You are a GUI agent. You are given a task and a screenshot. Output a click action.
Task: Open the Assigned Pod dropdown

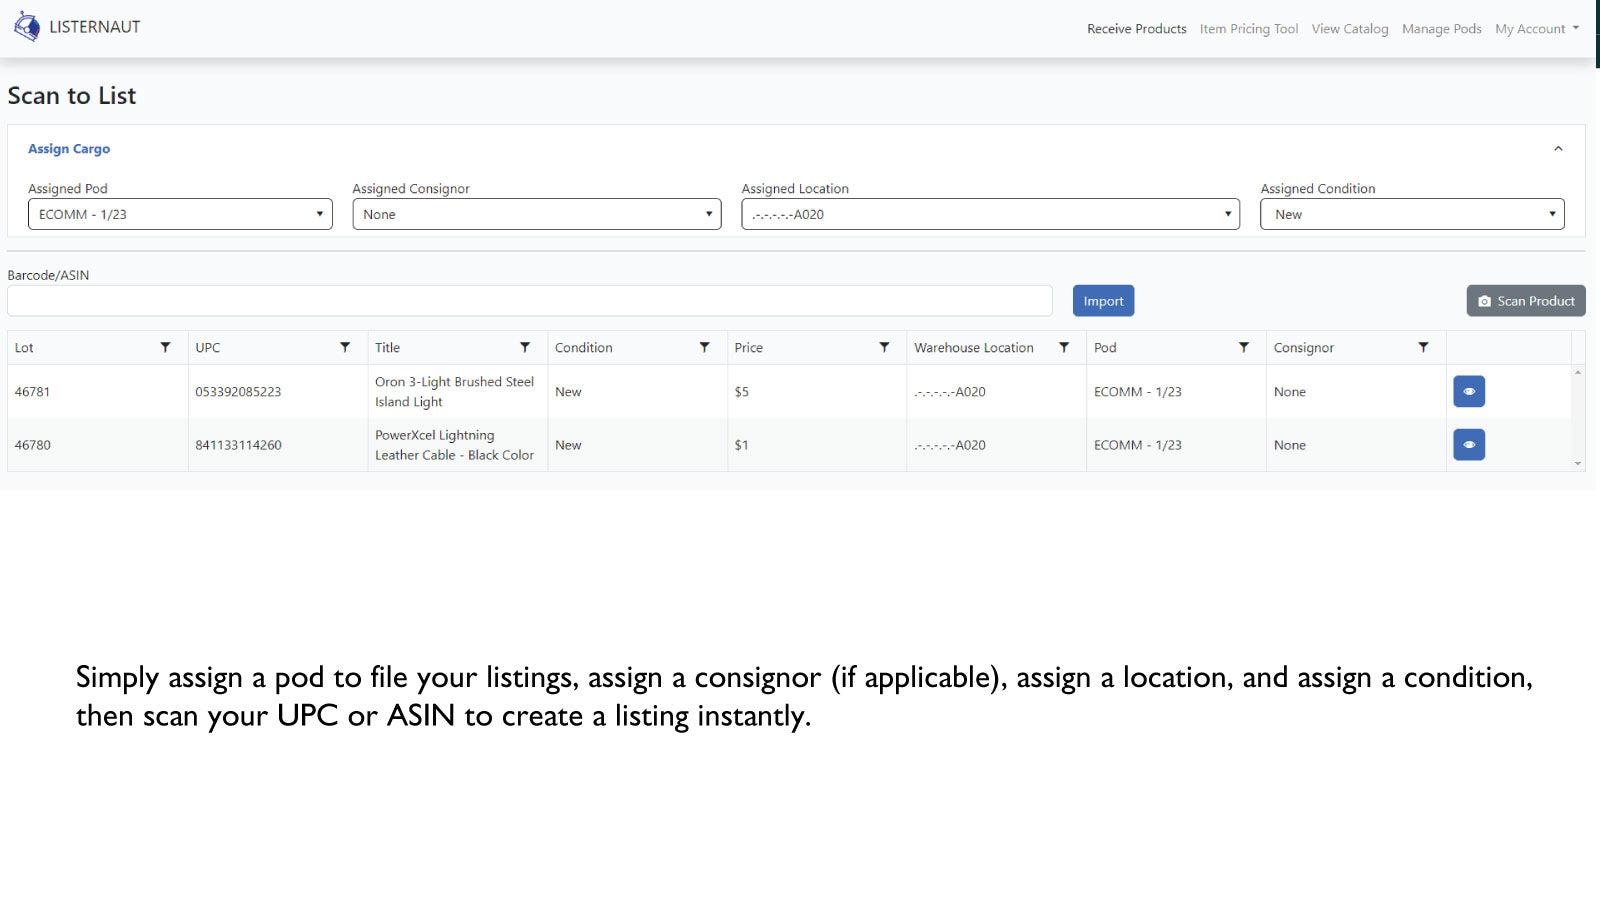tap(180, 213)
